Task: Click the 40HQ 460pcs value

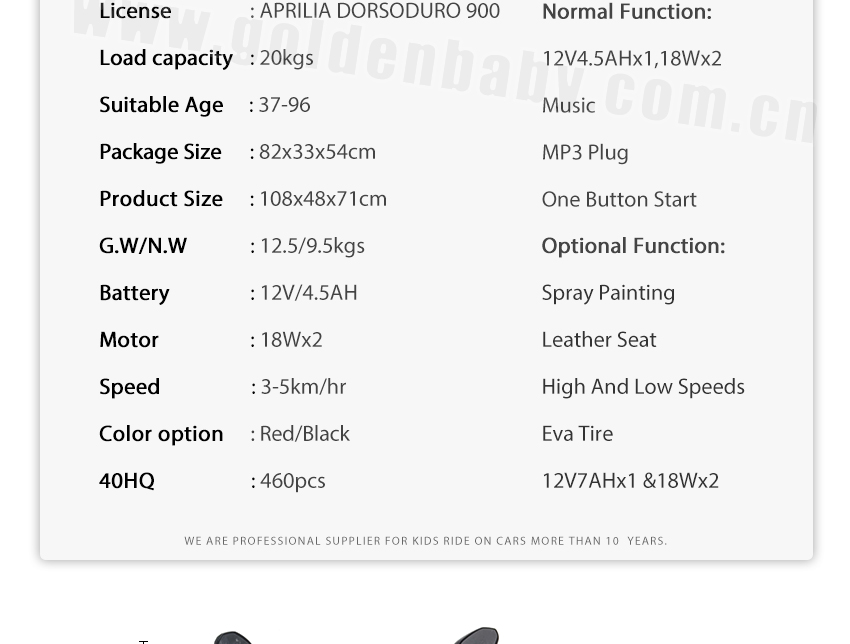Action: pos(293,481)
